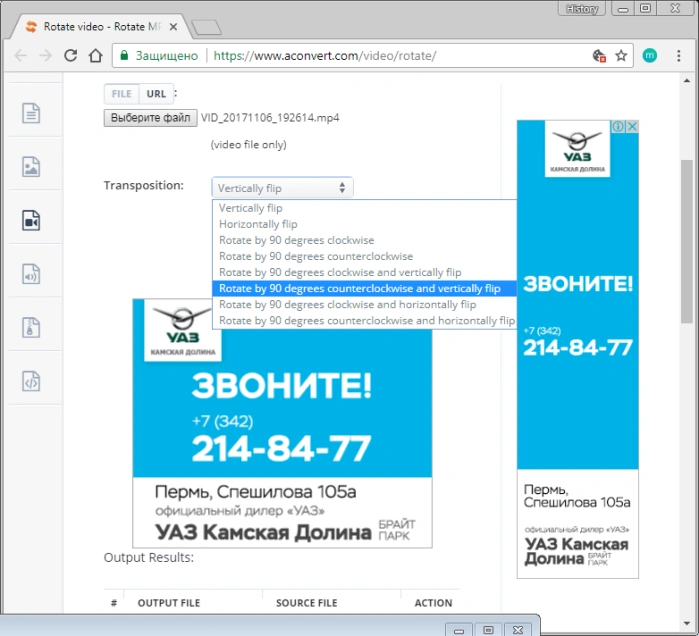Screen dimensions: 699x636
Task: Close the UAZ sidebar ad via X icon
Action: click(632, 126)
